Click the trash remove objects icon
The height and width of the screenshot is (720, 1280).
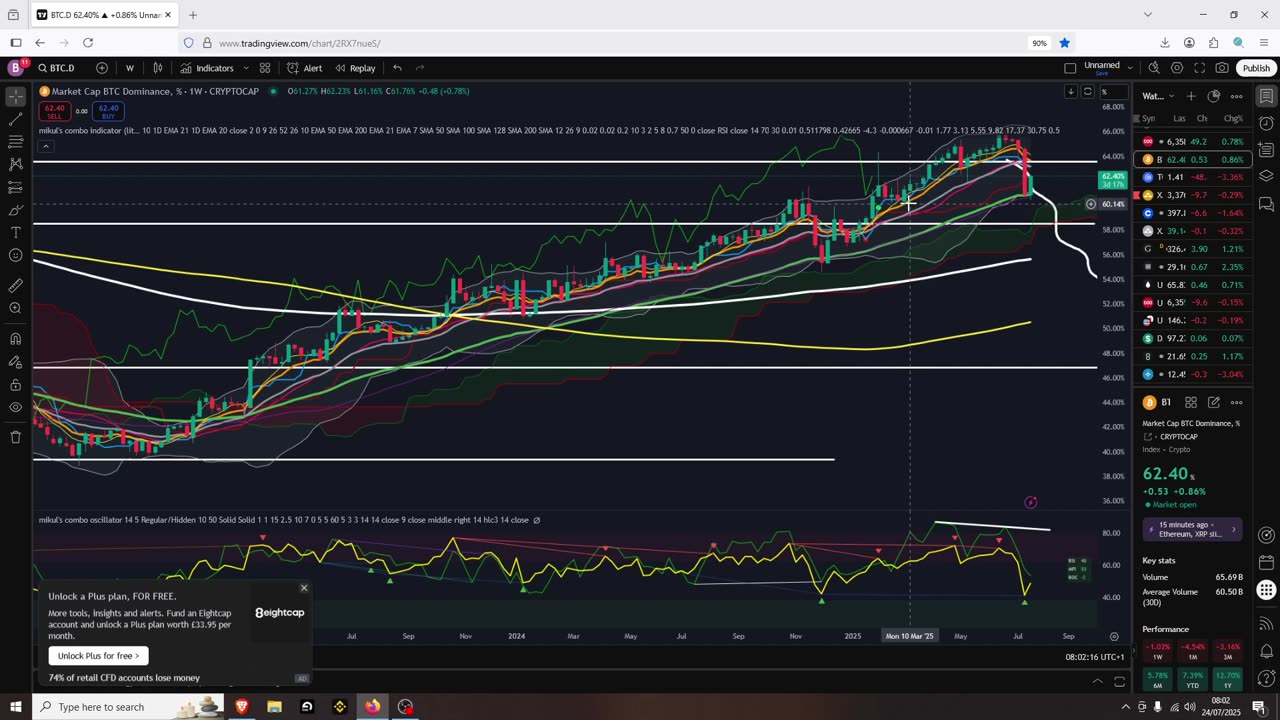(15, 437)
